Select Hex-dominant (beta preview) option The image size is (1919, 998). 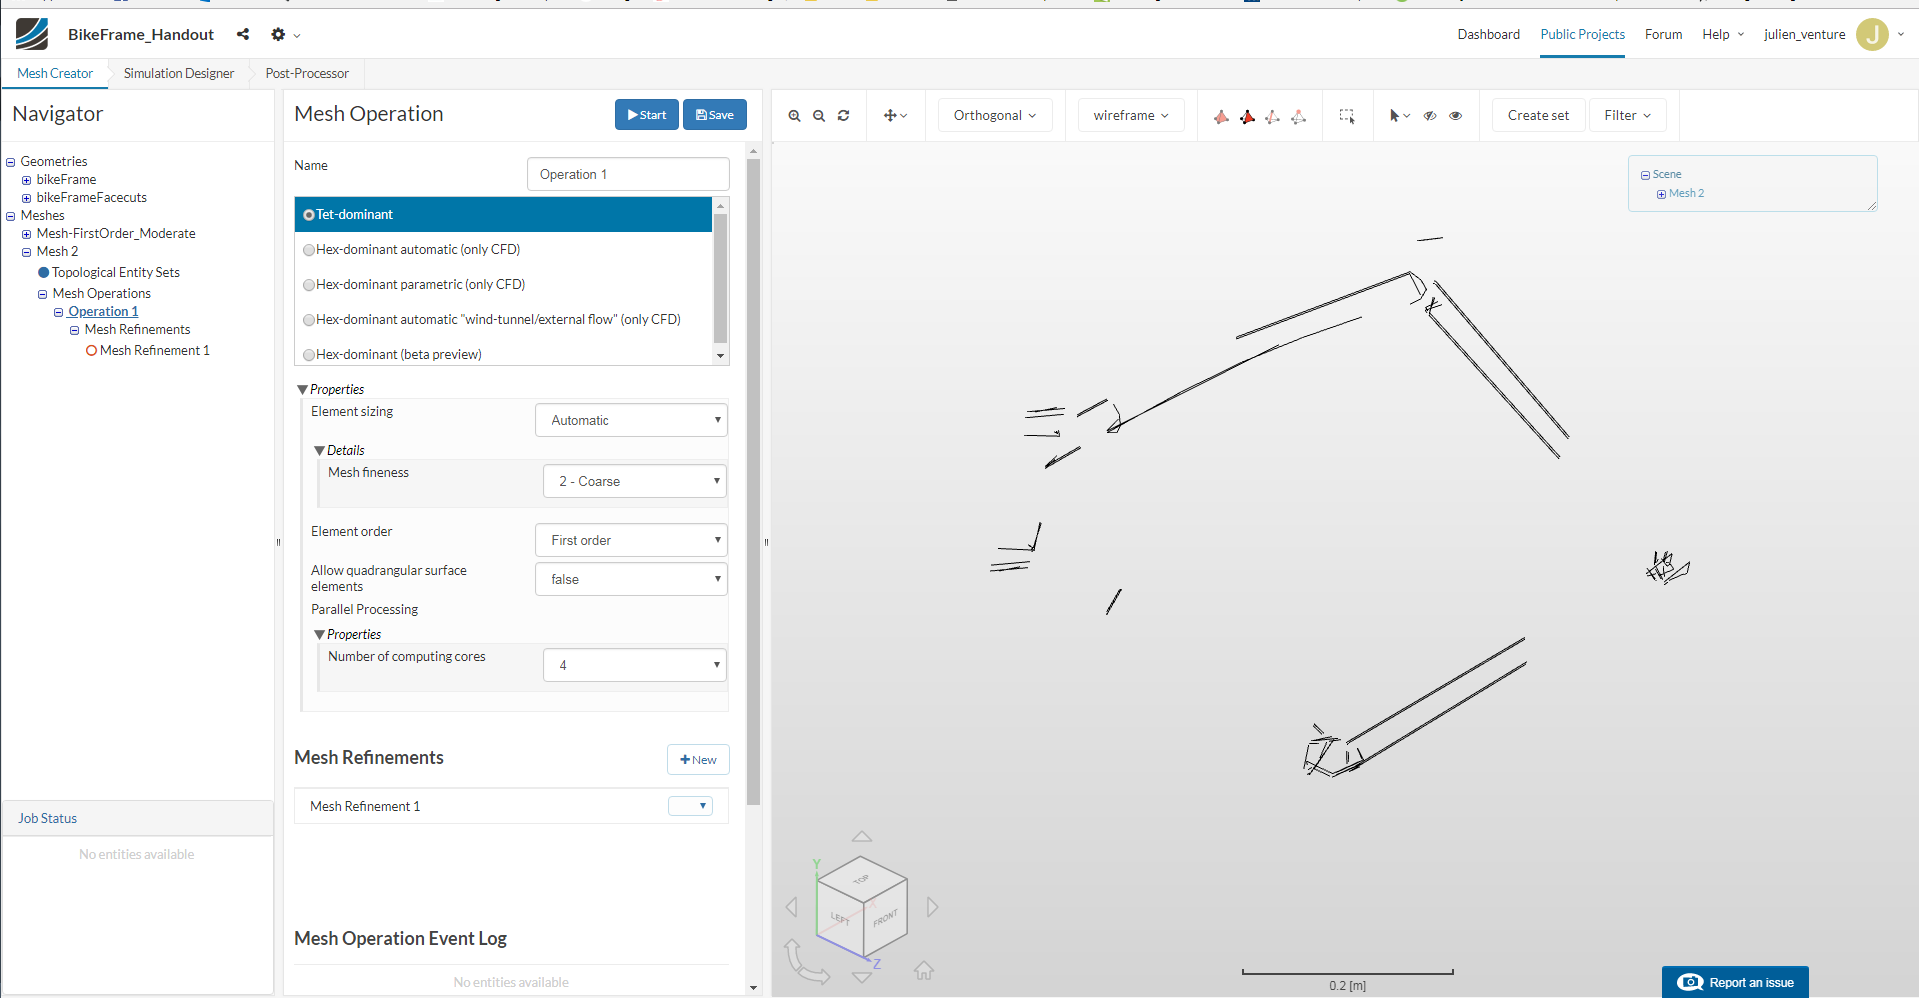(x=503, y=355)
